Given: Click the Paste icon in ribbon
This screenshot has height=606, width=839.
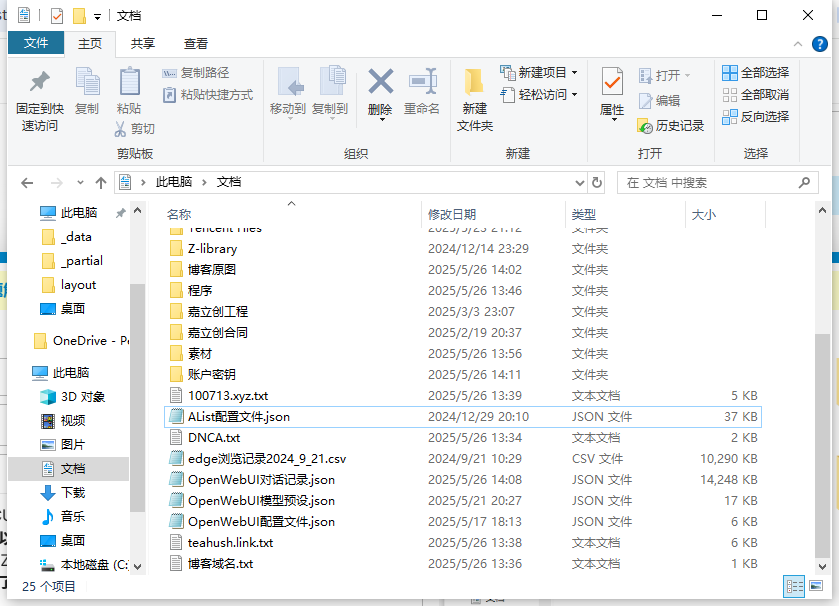Looking at the screenshot, I should (129, 83).
